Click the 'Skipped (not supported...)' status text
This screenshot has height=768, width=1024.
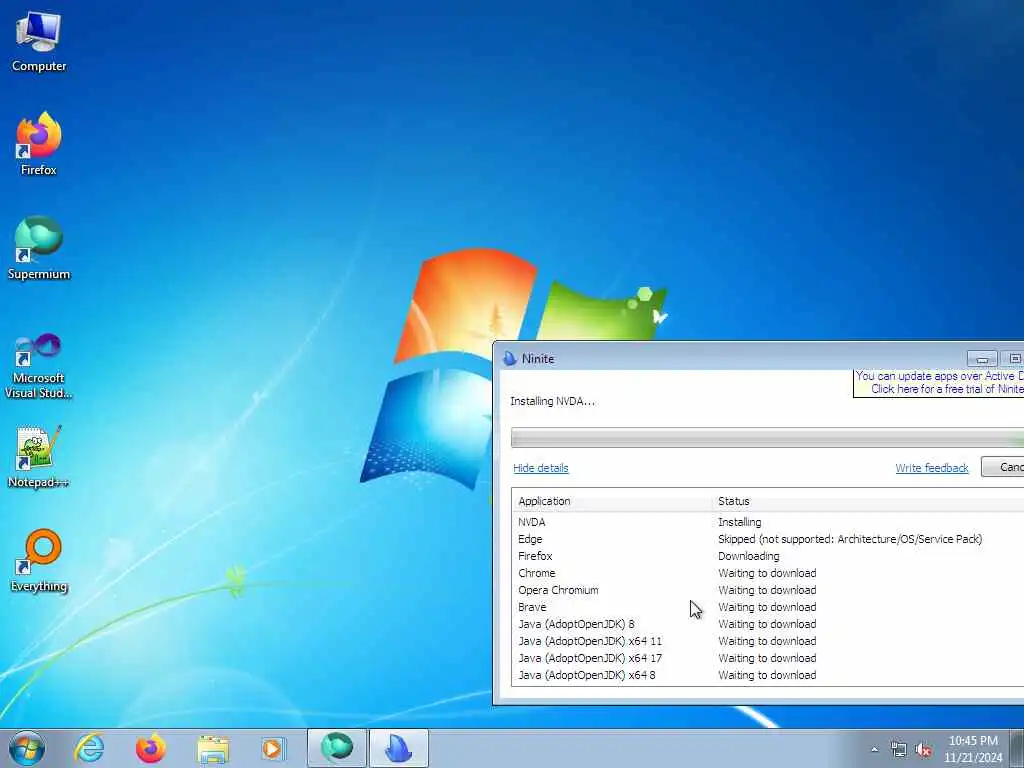click(850, 539)
